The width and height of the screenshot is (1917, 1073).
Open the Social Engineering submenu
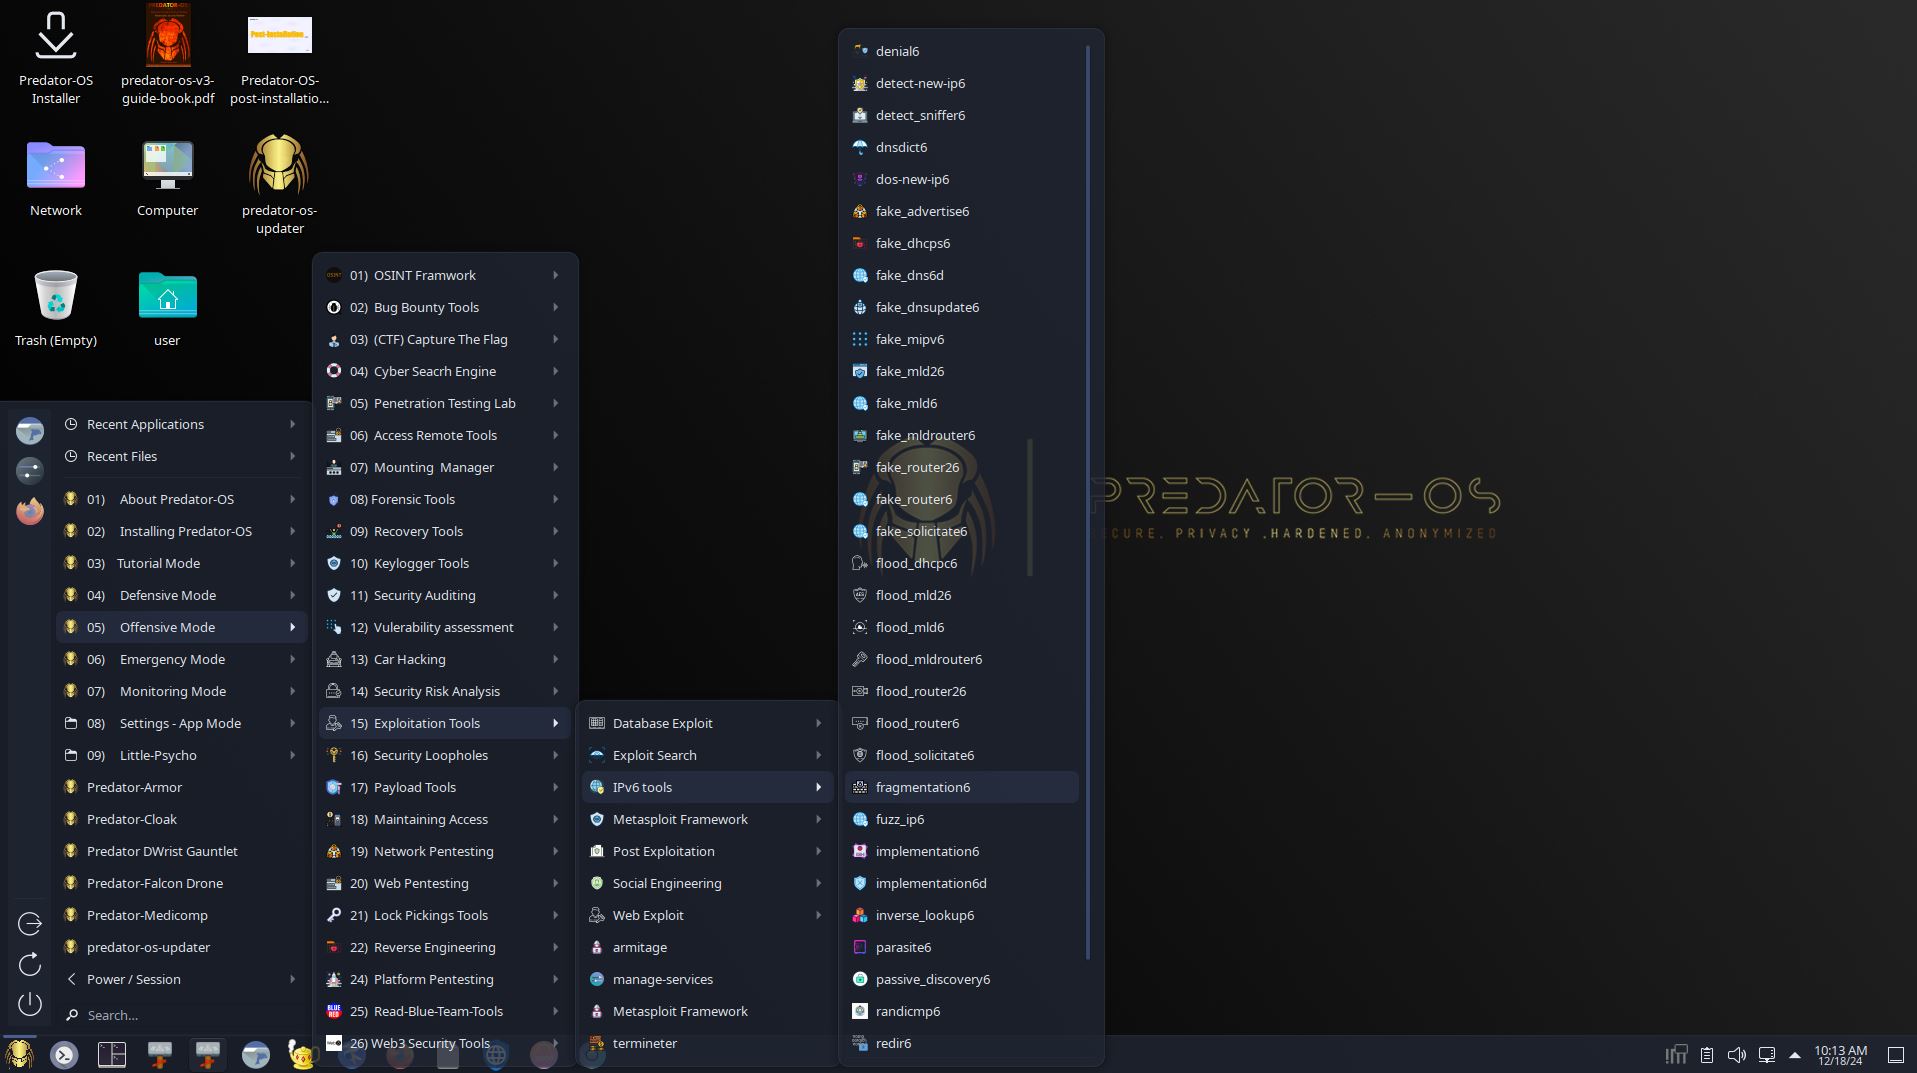click(x=707, y=883)
